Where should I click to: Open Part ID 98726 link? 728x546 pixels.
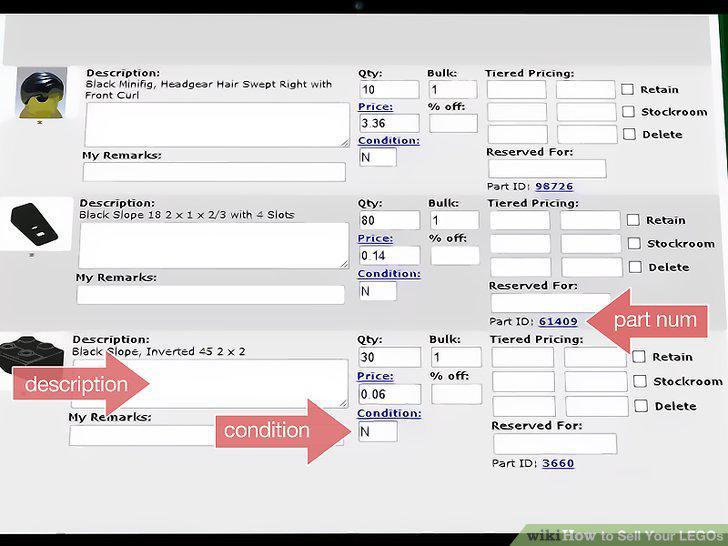(x=554, y=186)
